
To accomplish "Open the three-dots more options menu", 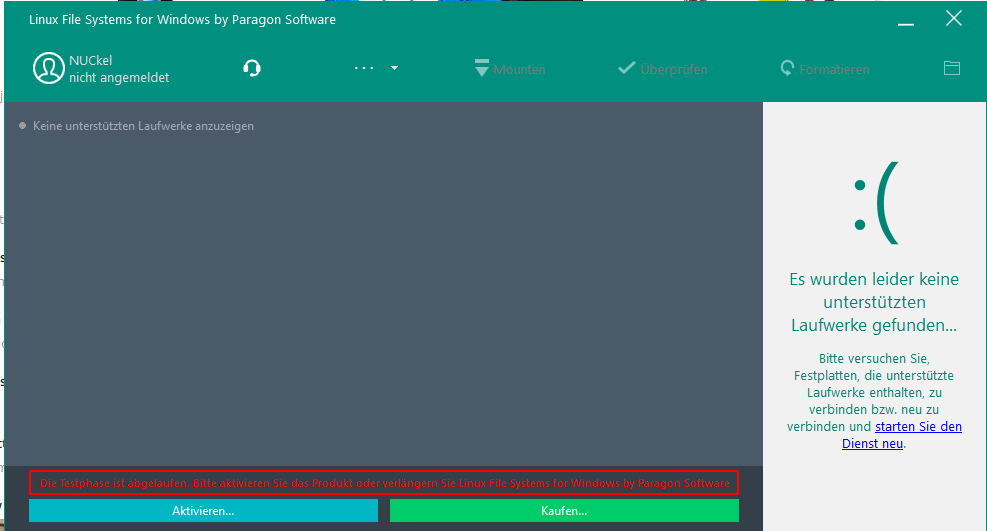I will click(376, 68).
